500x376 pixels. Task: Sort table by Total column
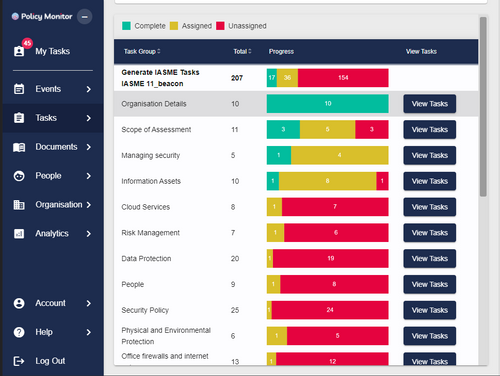click(x=242, y=51)
